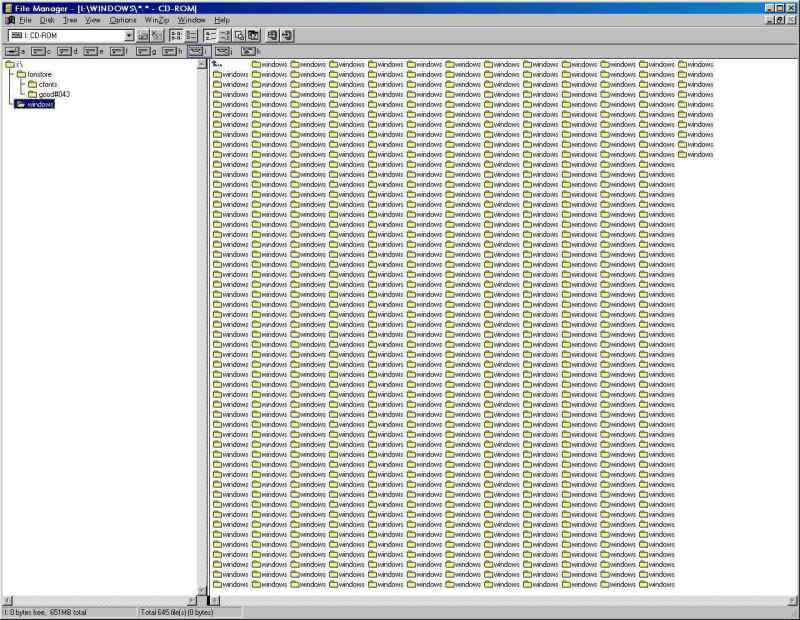800x620 pixels.
Task: Switch to floppy drive a
Action: (x=14, y=52)
